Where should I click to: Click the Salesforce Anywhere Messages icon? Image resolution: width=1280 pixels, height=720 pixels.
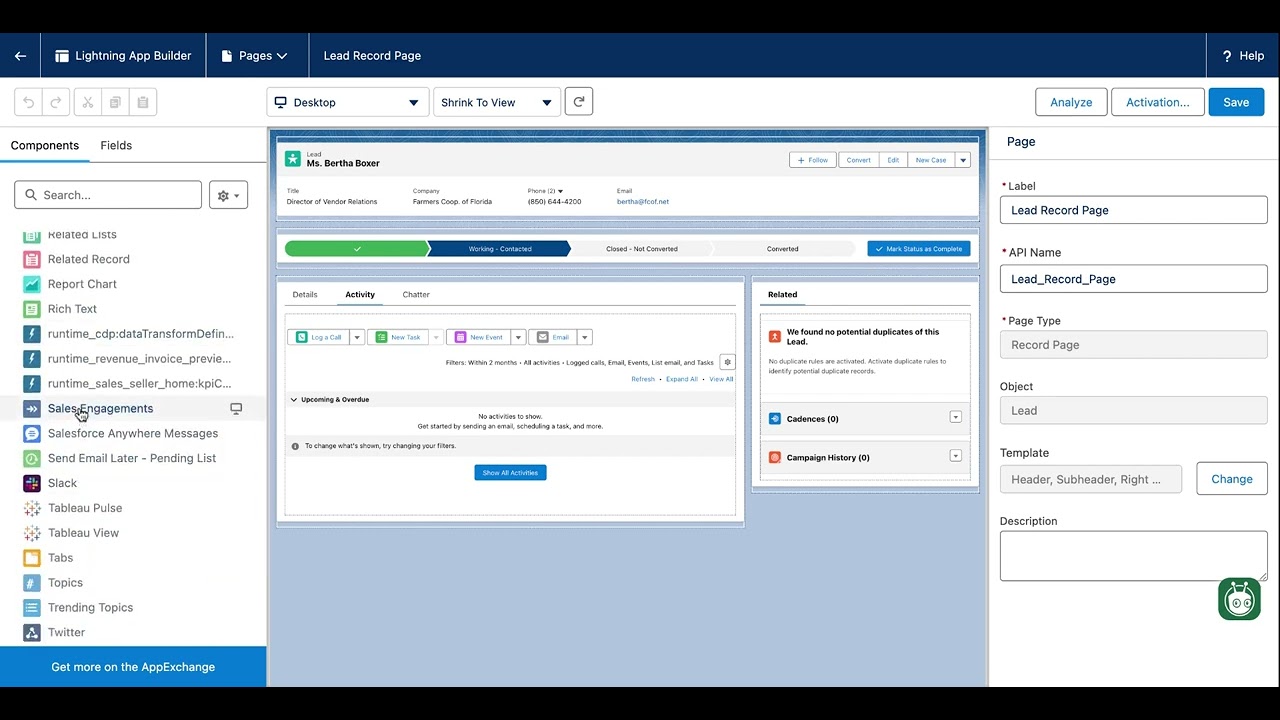point(32,433)
